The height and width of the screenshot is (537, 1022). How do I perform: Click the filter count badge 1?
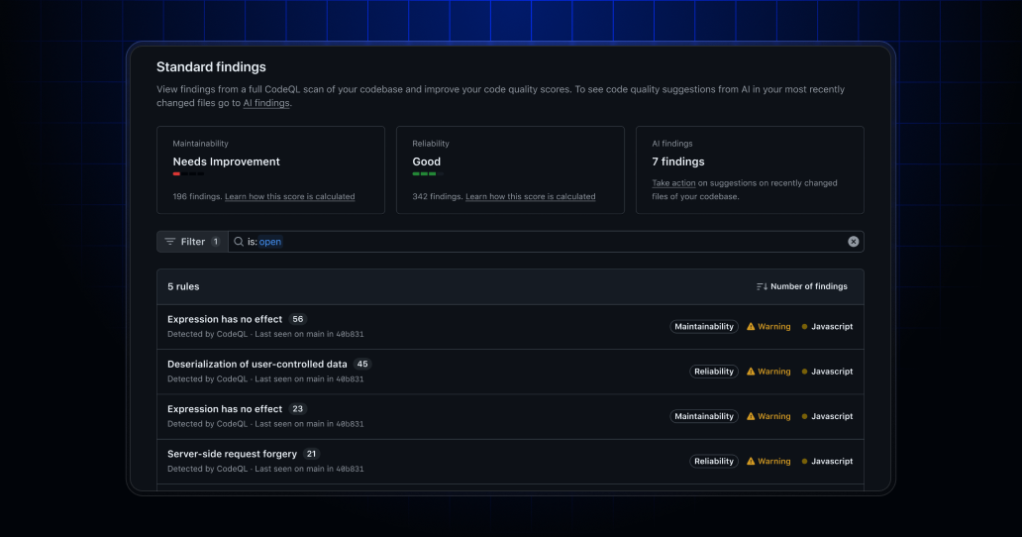point(216,242)
